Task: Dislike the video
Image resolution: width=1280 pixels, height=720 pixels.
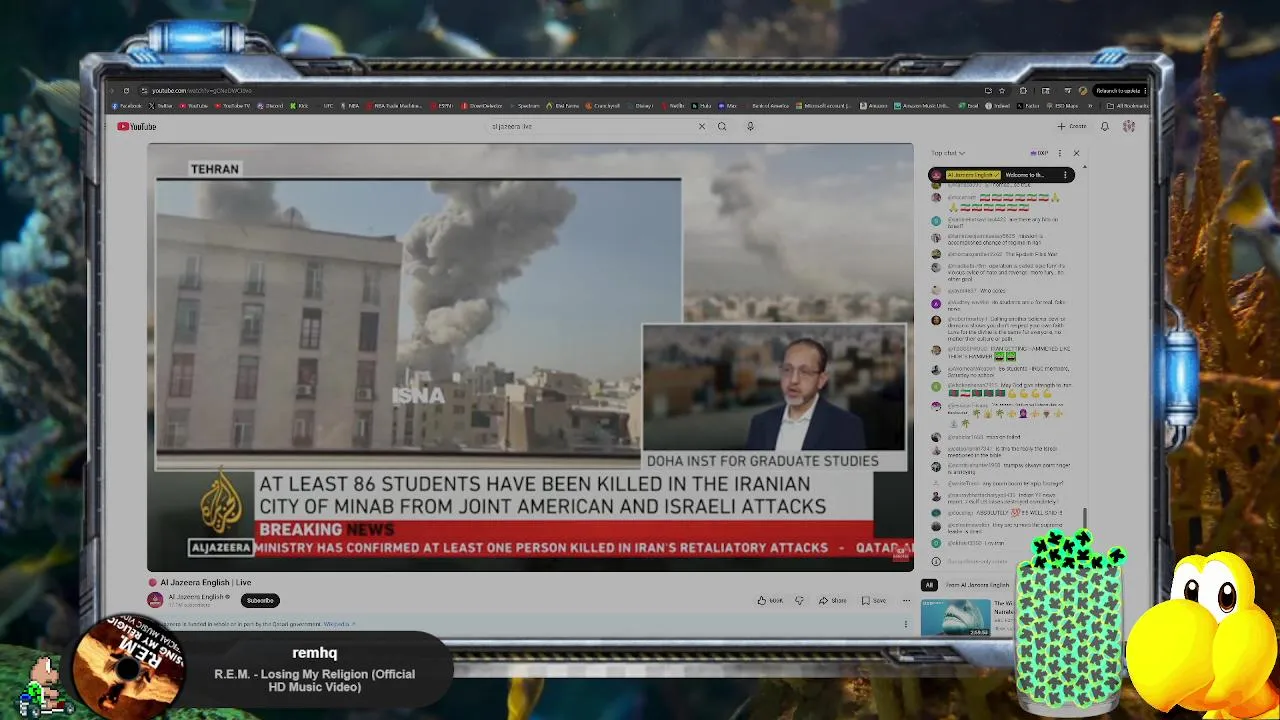Action: (x=799, y=600)
